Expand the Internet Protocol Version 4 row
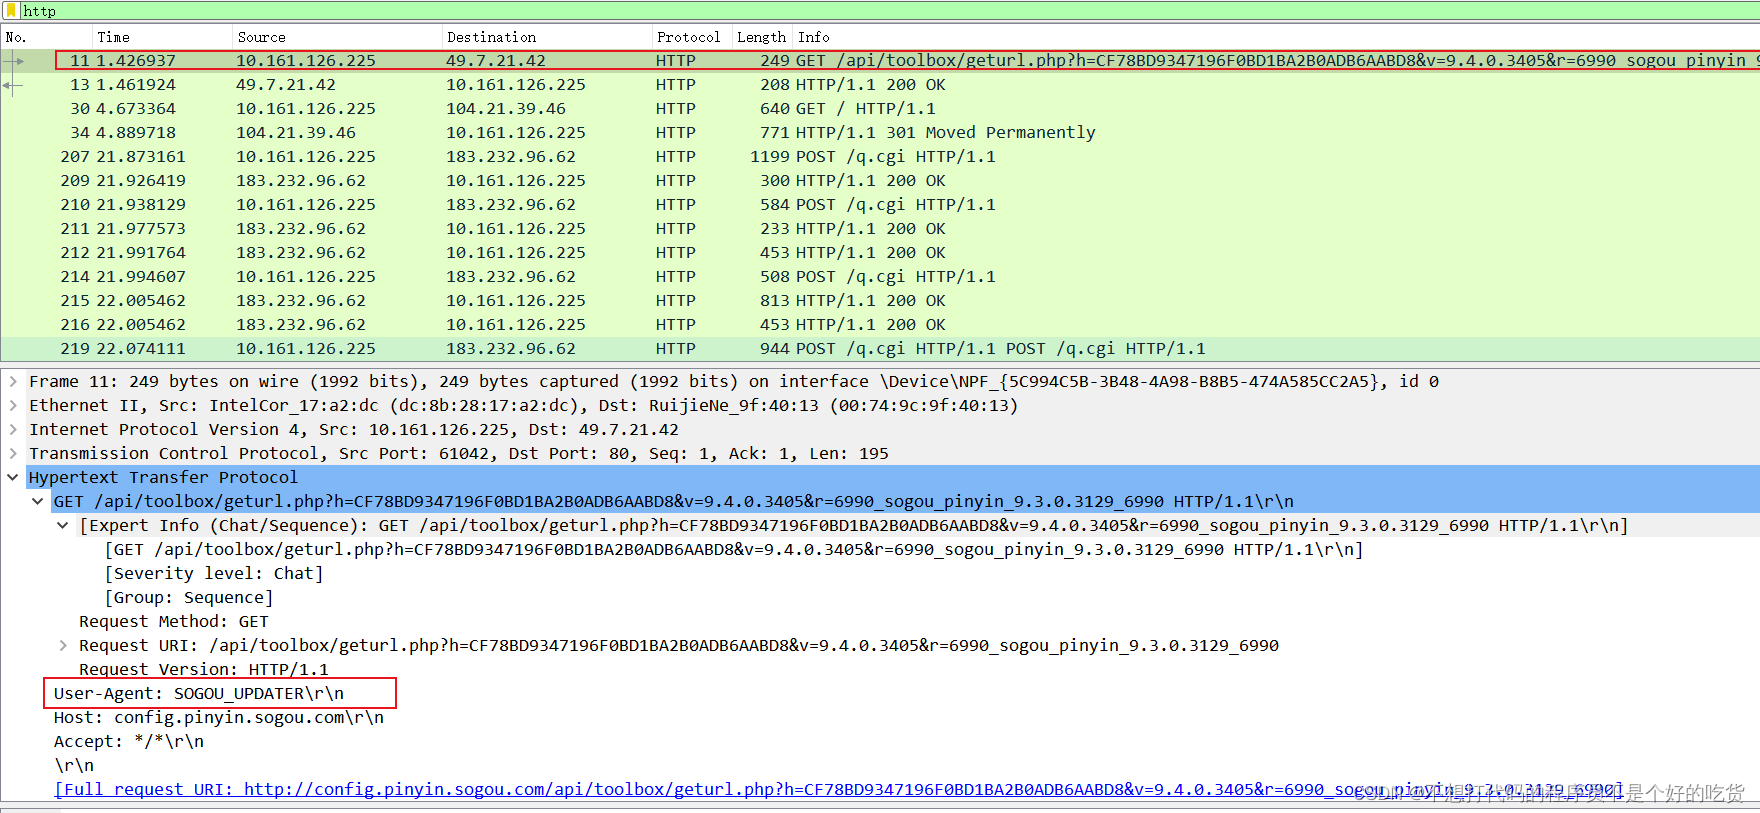Screen dimensions: 1760x813 click(13, 429)
